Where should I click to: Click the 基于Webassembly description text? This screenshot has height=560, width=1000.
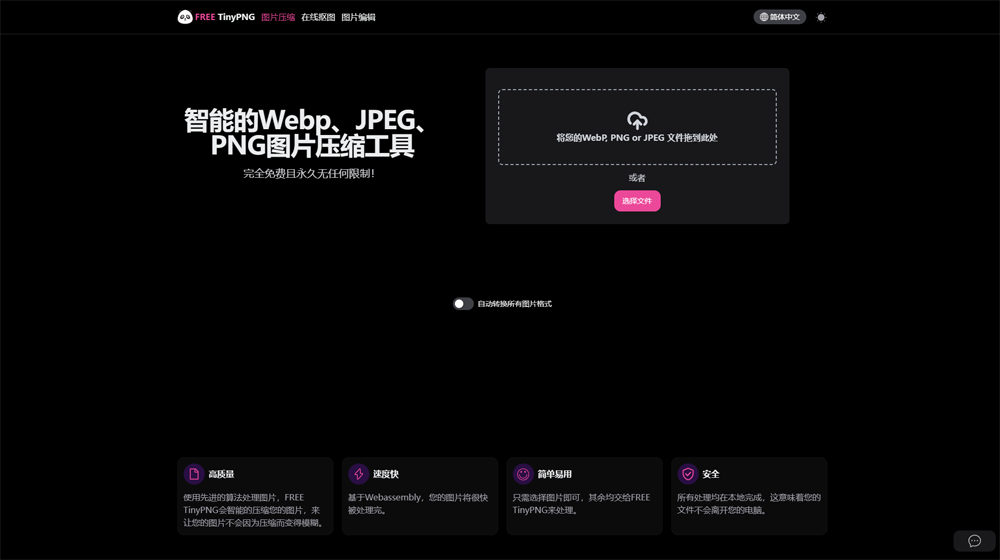tap(418, 504)
